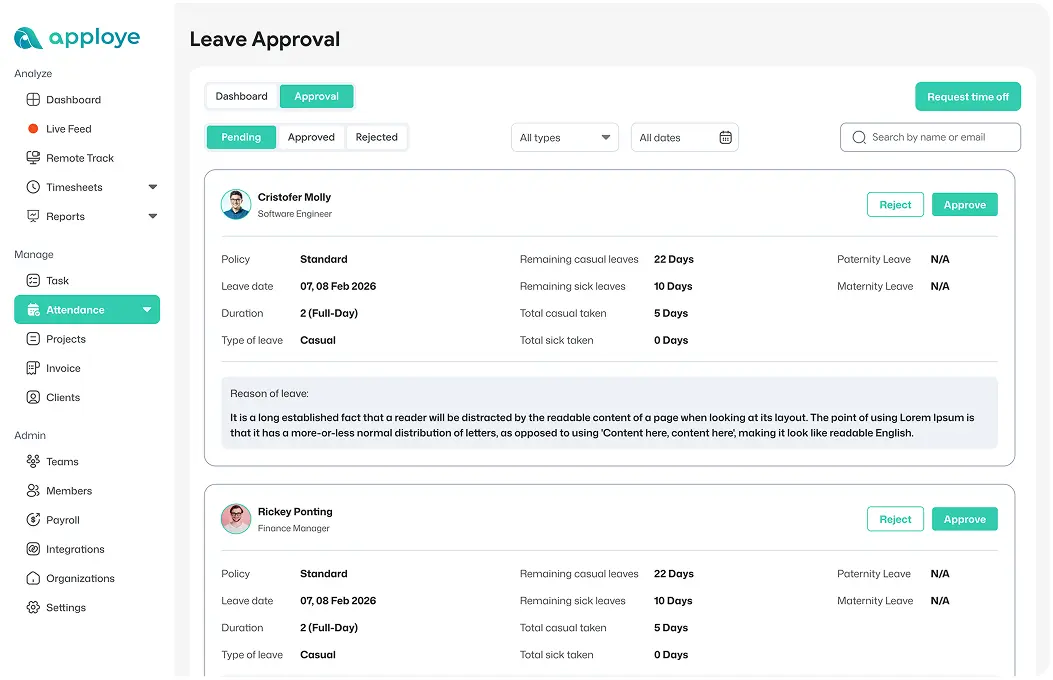
Task: Click Reason of leave label
Action: pyautogui.click(x=269, y=393)
